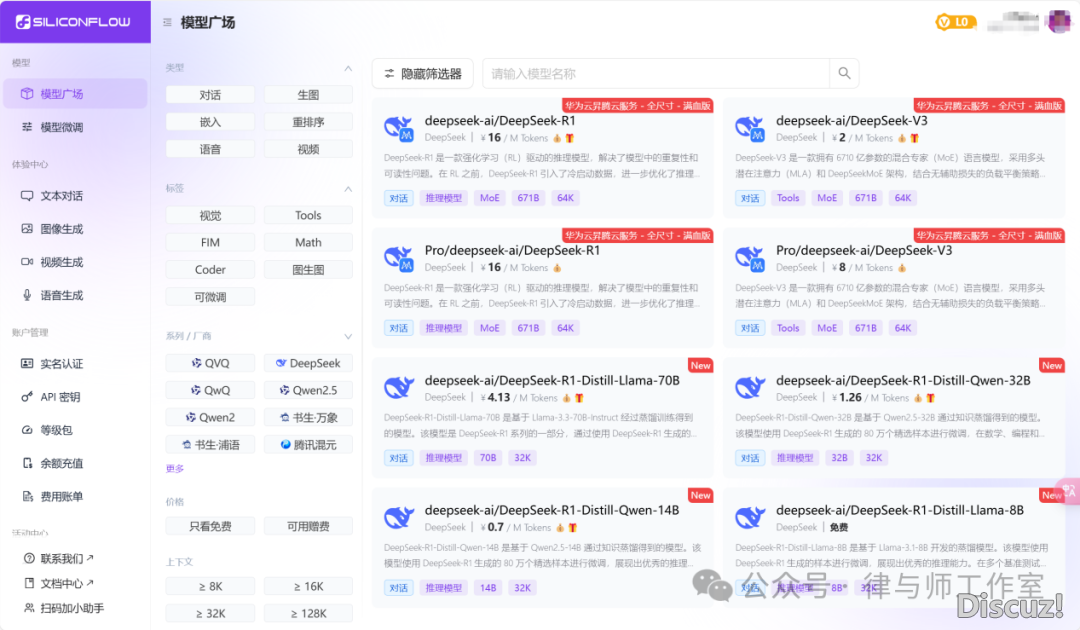Viewport: 1080px width, 630px height.
Task: Click the whale logo on deepseek-ai/DeepSeek-V3 card
Action: pyautogui.click(x=749, y=129)
